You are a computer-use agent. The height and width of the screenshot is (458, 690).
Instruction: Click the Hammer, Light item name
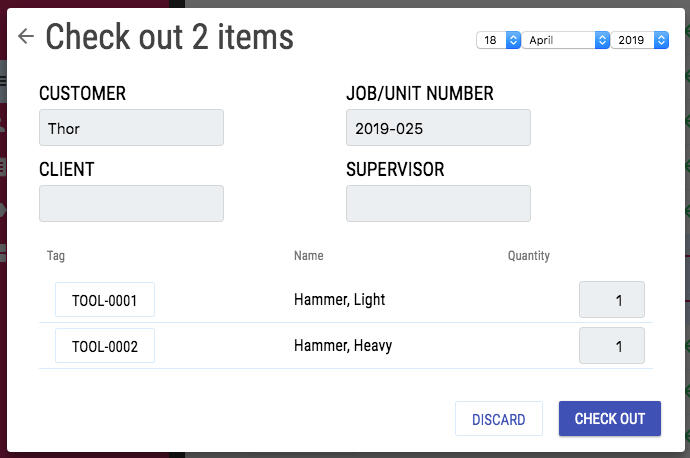[x=339, y=300]
